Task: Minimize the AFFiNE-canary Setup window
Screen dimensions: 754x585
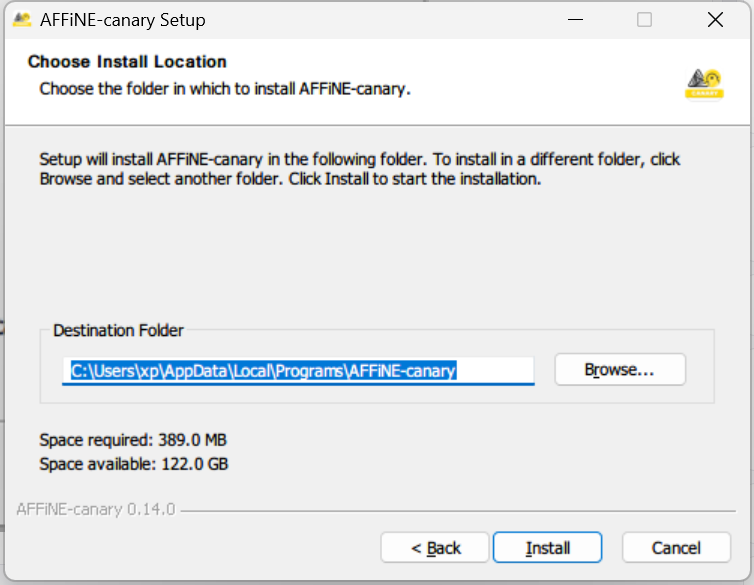Action: point(574,20)
